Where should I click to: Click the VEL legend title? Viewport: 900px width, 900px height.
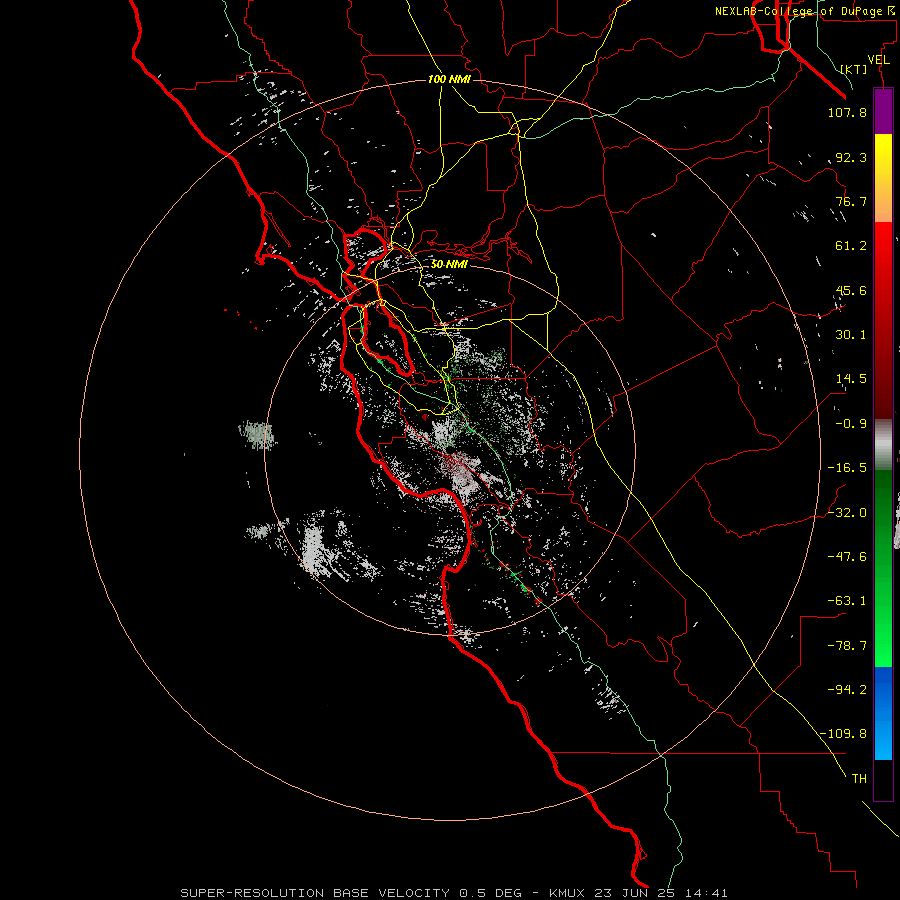pyautogui.click(x=878, y=60)
